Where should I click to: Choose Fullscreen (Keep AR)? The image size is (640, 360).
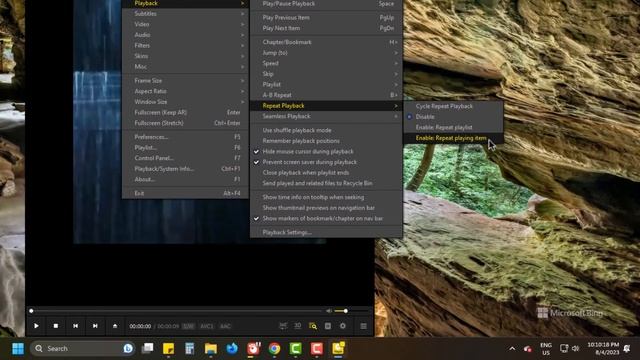(x=185, y=112)
